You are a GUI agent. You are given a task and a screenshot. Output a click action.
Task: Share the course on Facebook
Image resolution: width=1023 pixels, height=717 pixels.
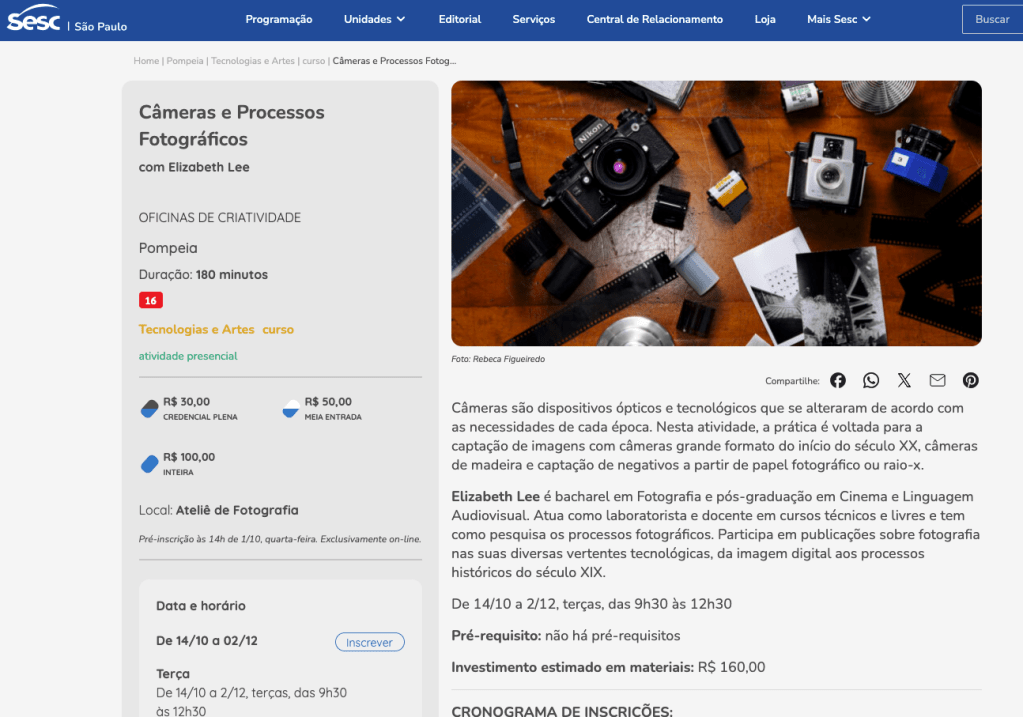pyautogui.click(x=838, y=380)
